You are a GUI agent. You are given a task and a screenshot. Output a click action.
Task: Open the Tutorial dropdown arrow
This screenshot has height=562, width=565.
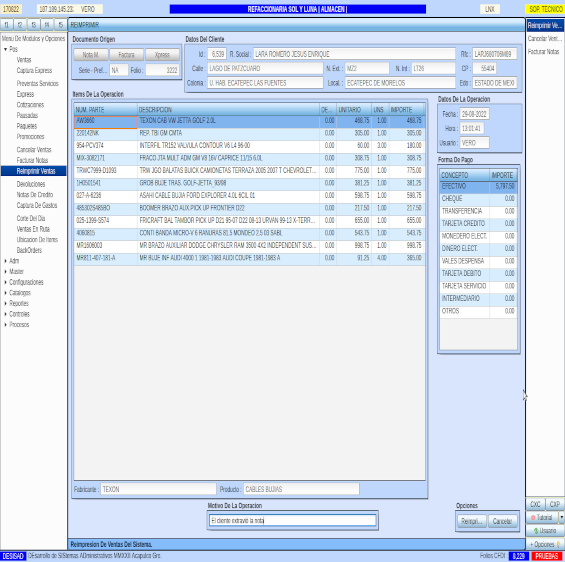click(561, 517)
